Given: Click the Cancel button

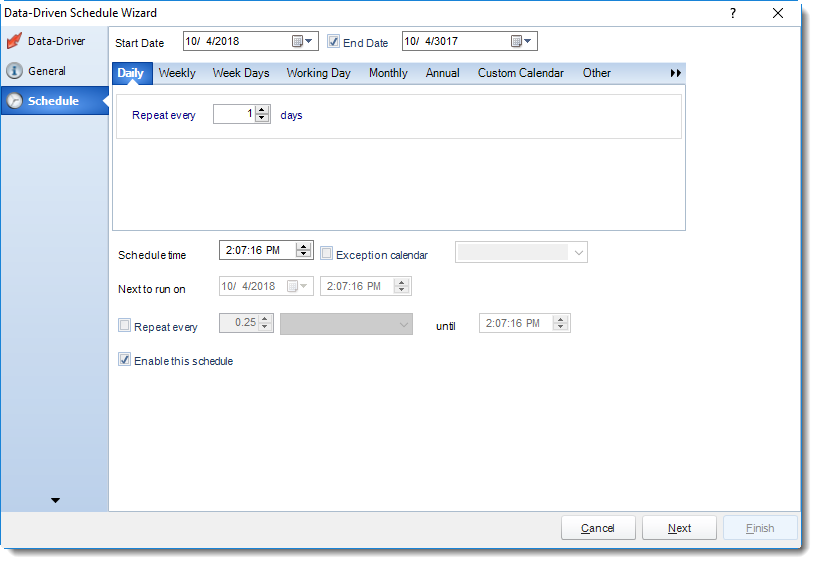Looking at the screenshot, I should pyautogui.click(x=598, y=528).
